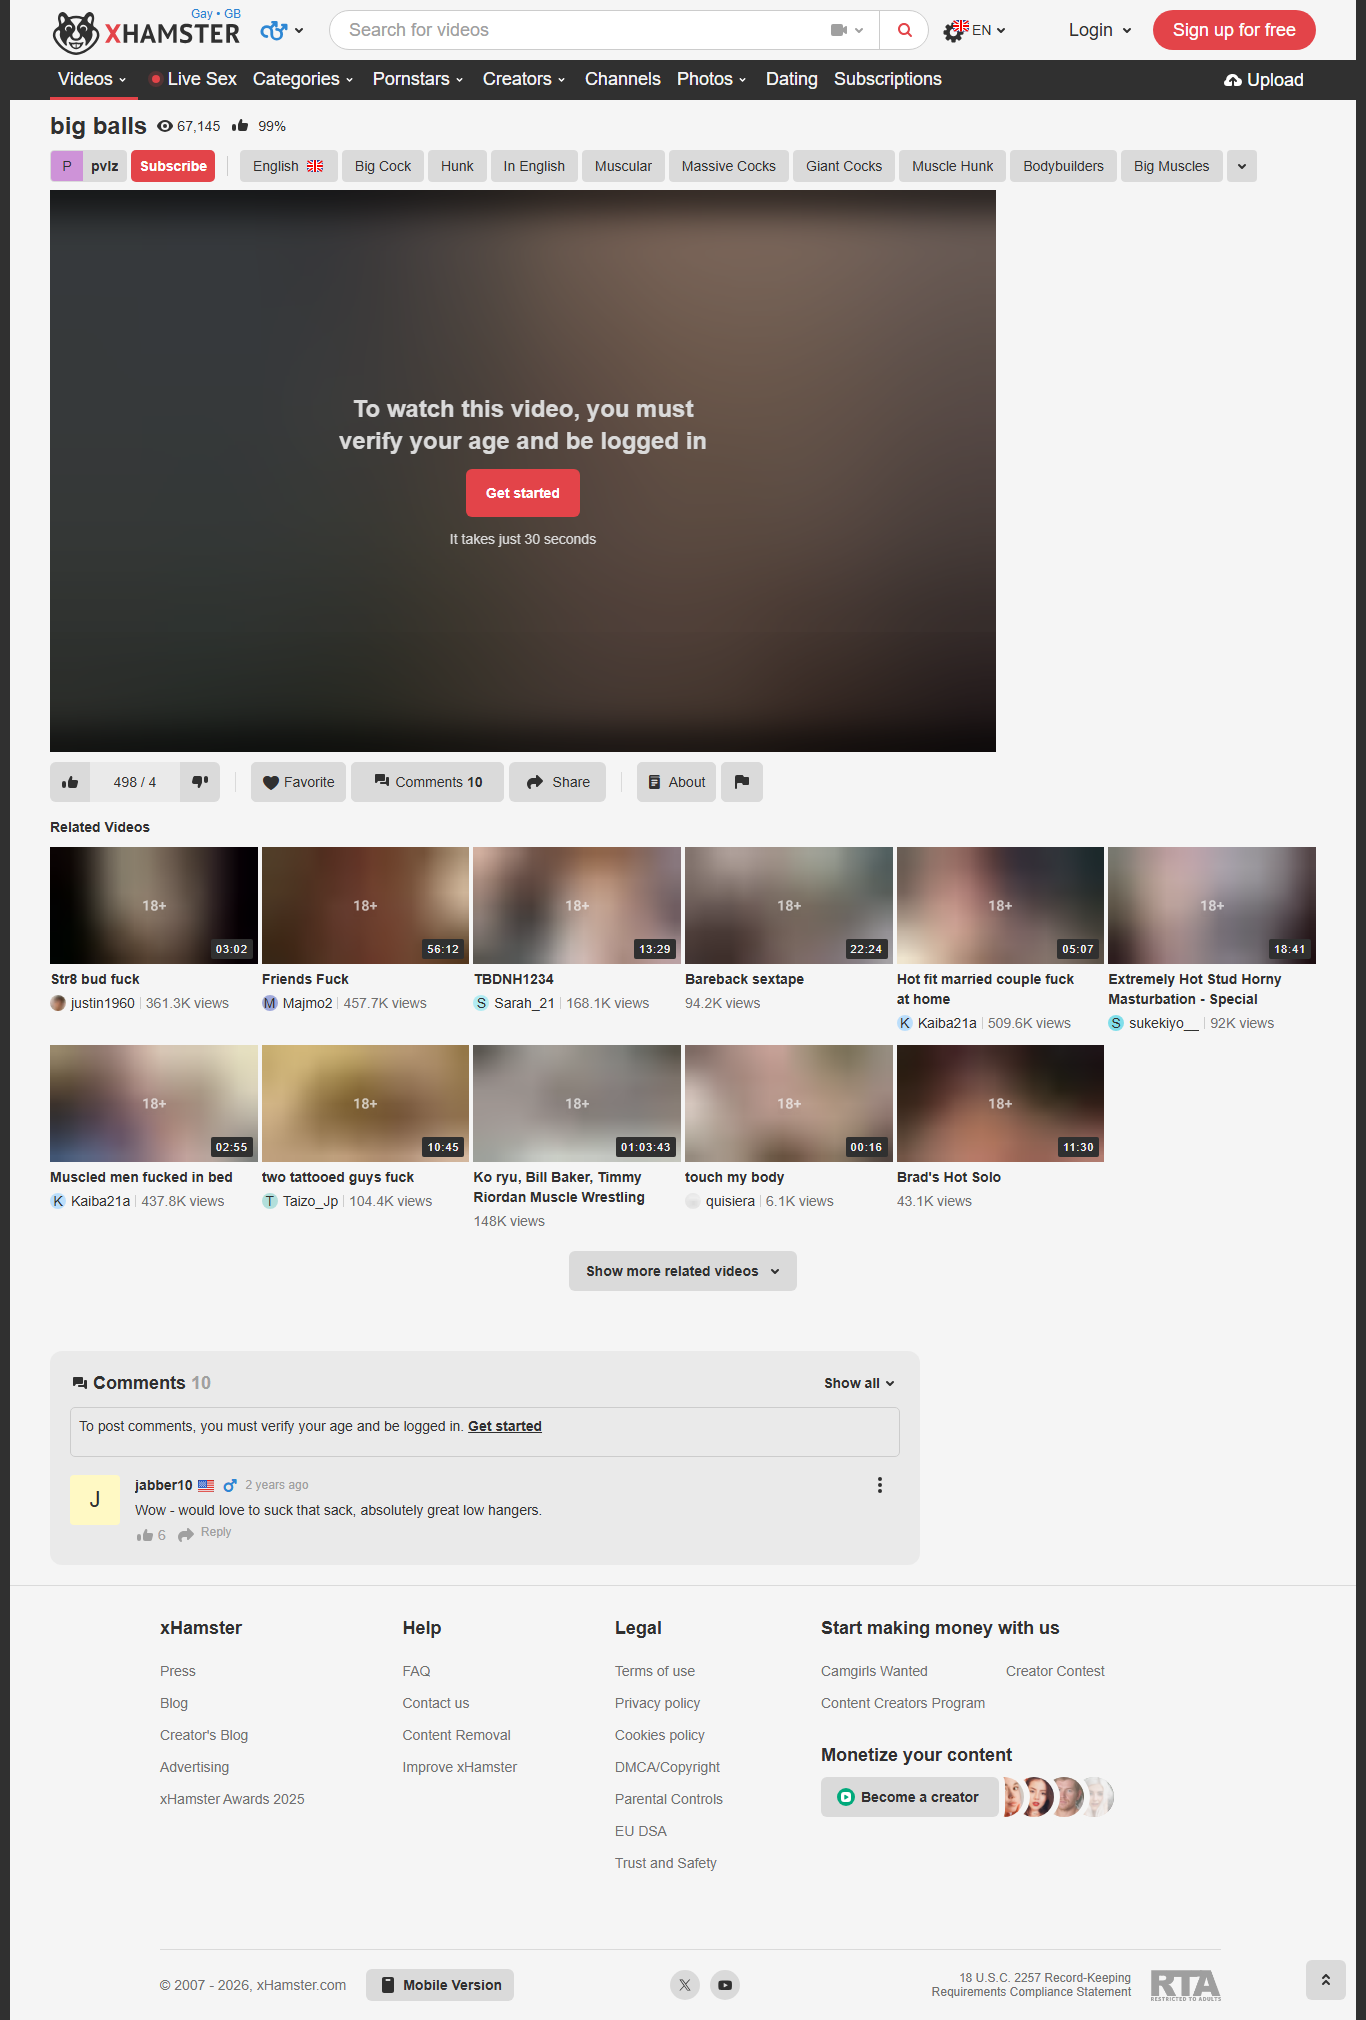Select the Hunk tag

click(x=457, y=166)
